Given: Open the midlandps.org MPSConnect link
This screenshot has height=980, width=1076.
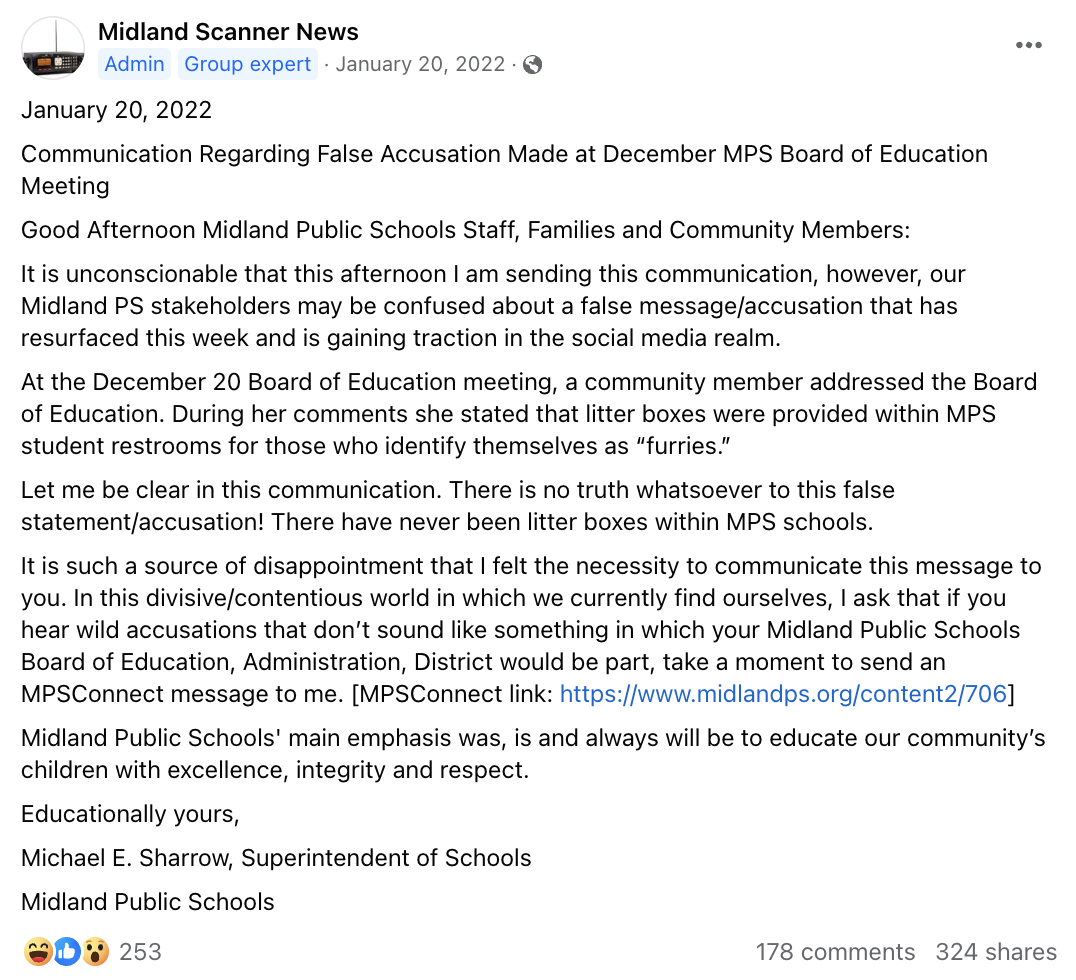Looking at the screenshot, I should [783, 694].
